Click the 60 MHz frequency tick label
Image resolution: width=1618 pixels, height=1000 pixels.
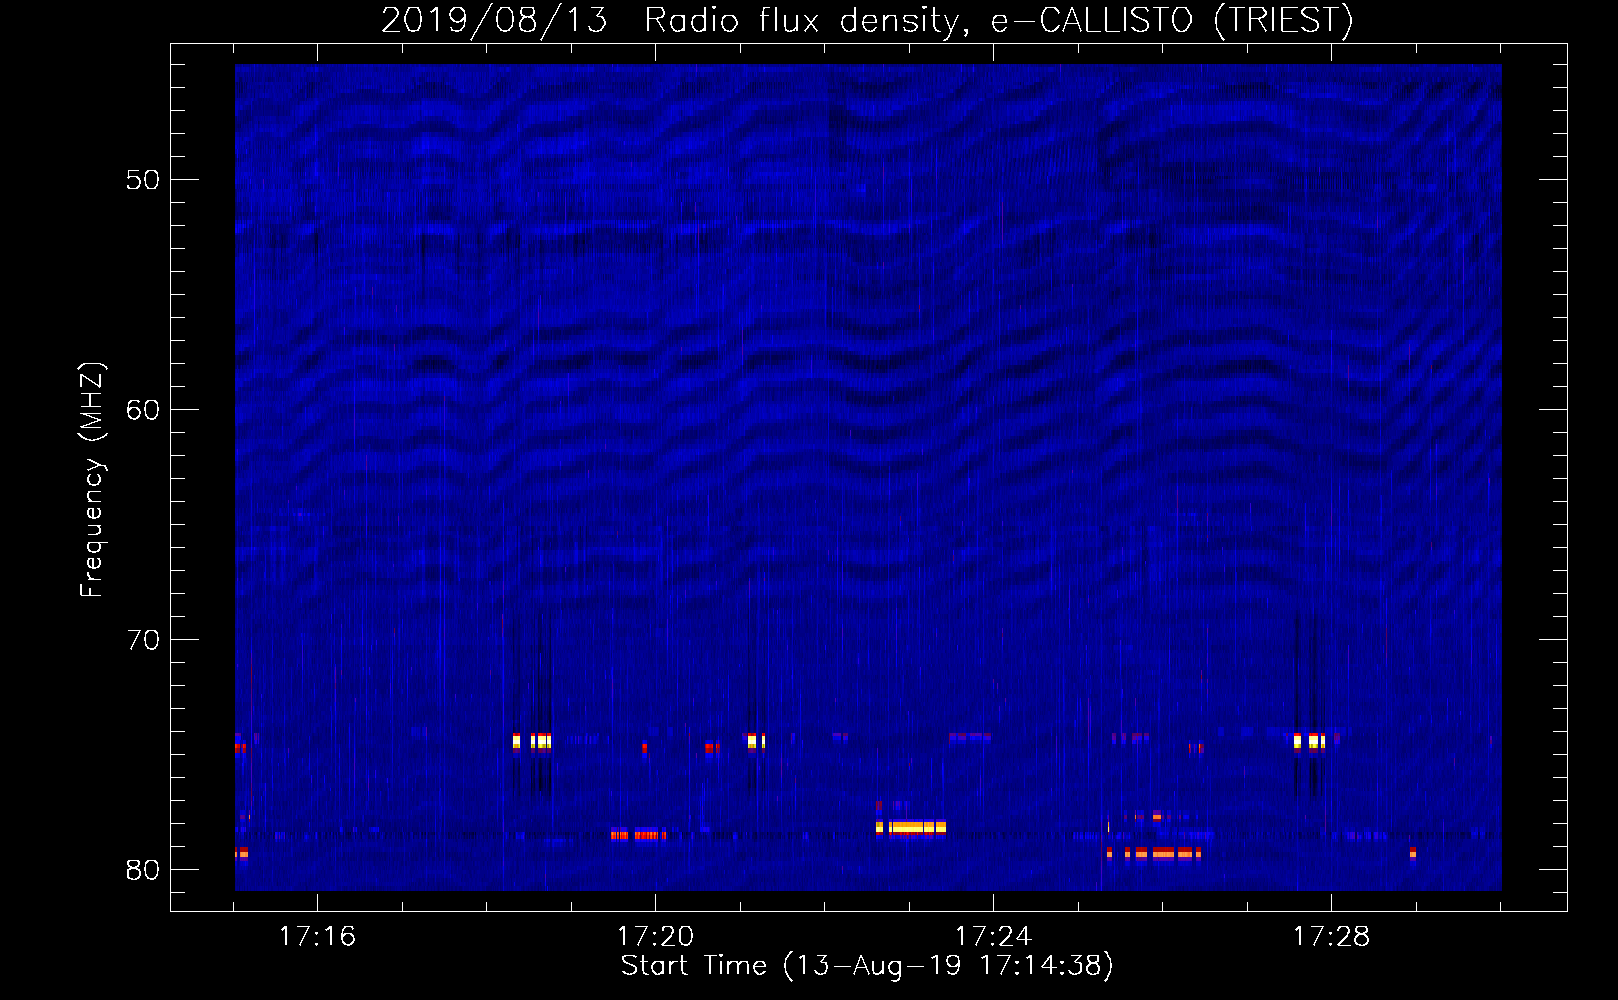[x=143, y=410]
